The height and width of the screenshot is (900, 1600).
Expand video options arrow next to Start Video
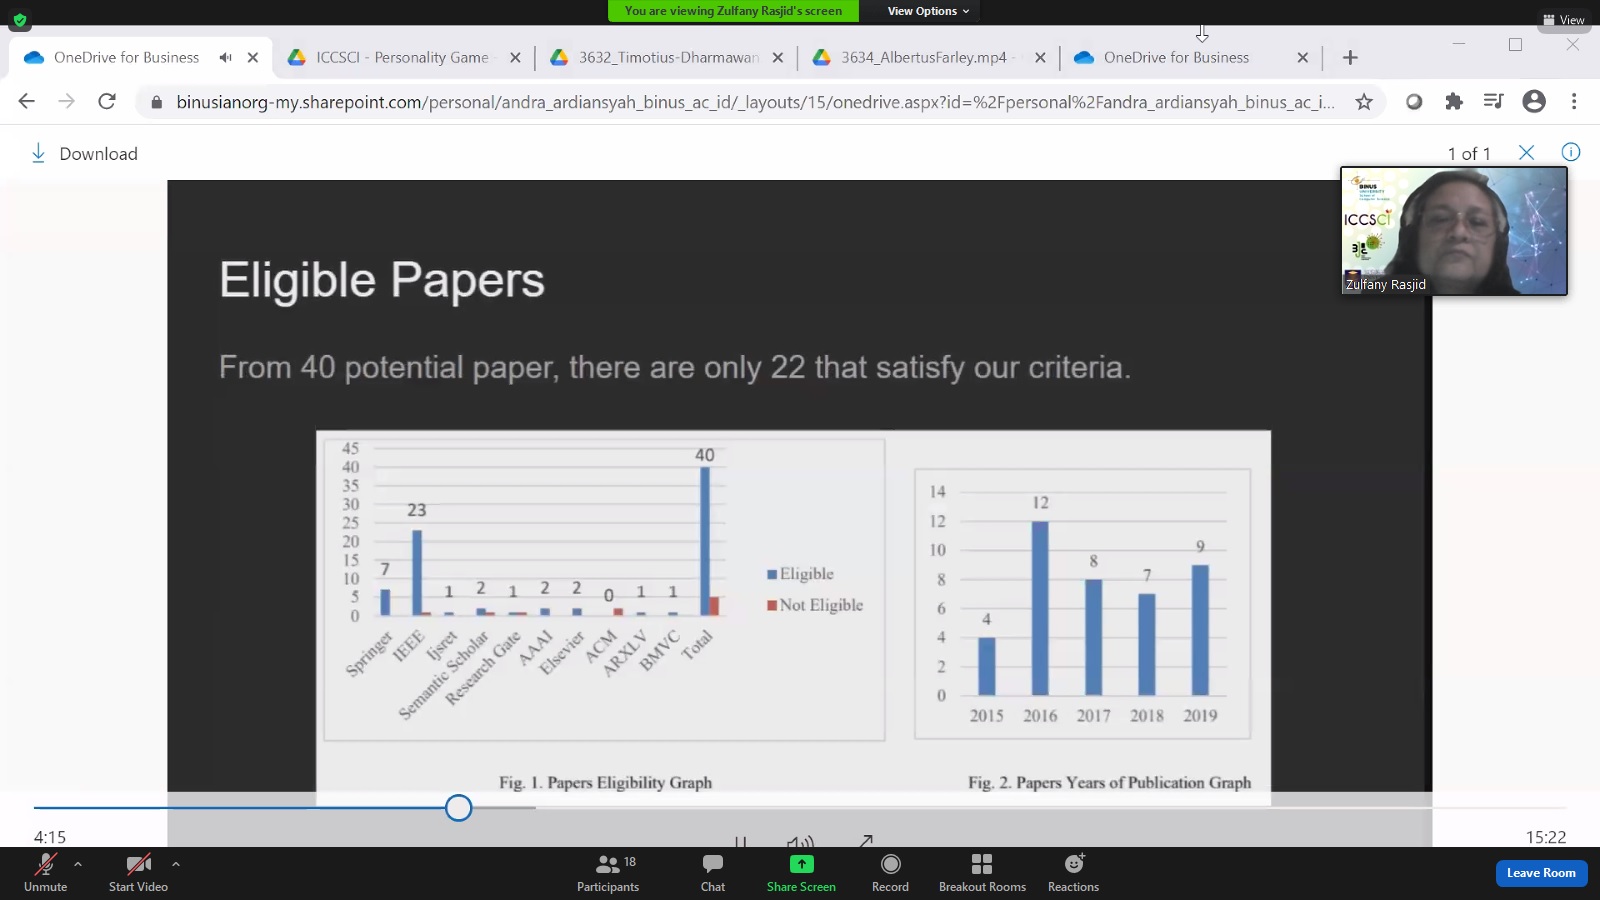[176, 864]
